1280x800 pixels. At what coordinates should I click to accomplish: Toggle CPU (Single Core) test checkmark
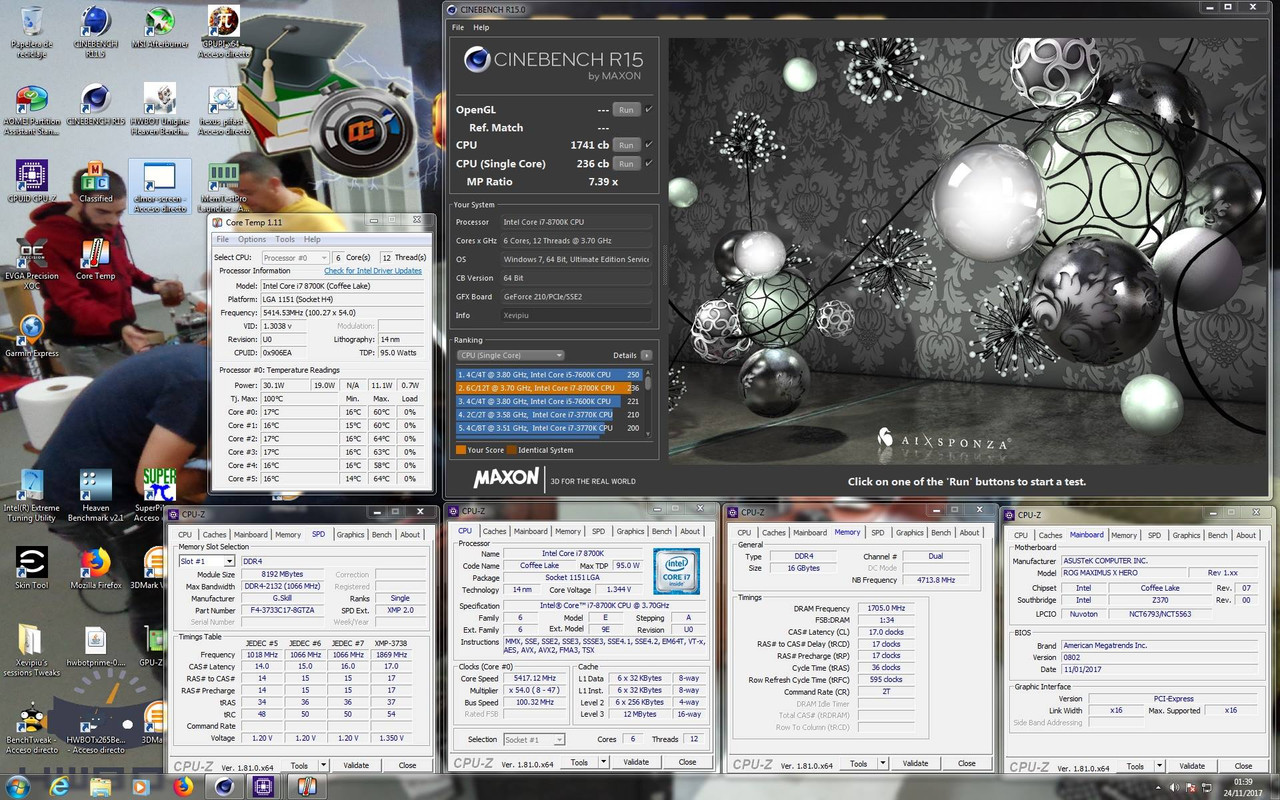pyautogui.click(x=649, y=163)
